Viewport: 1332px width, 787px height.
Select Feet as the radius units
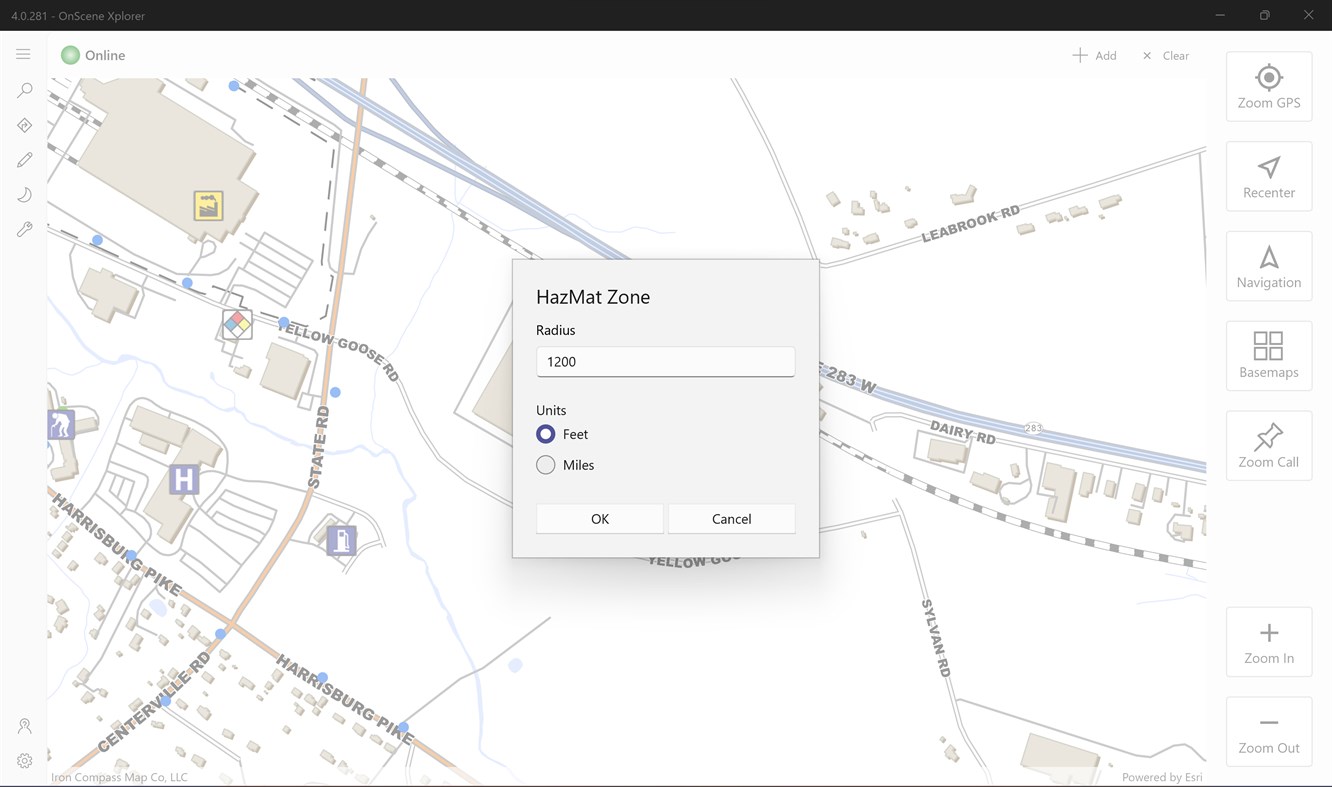click(x=545, y=433)
